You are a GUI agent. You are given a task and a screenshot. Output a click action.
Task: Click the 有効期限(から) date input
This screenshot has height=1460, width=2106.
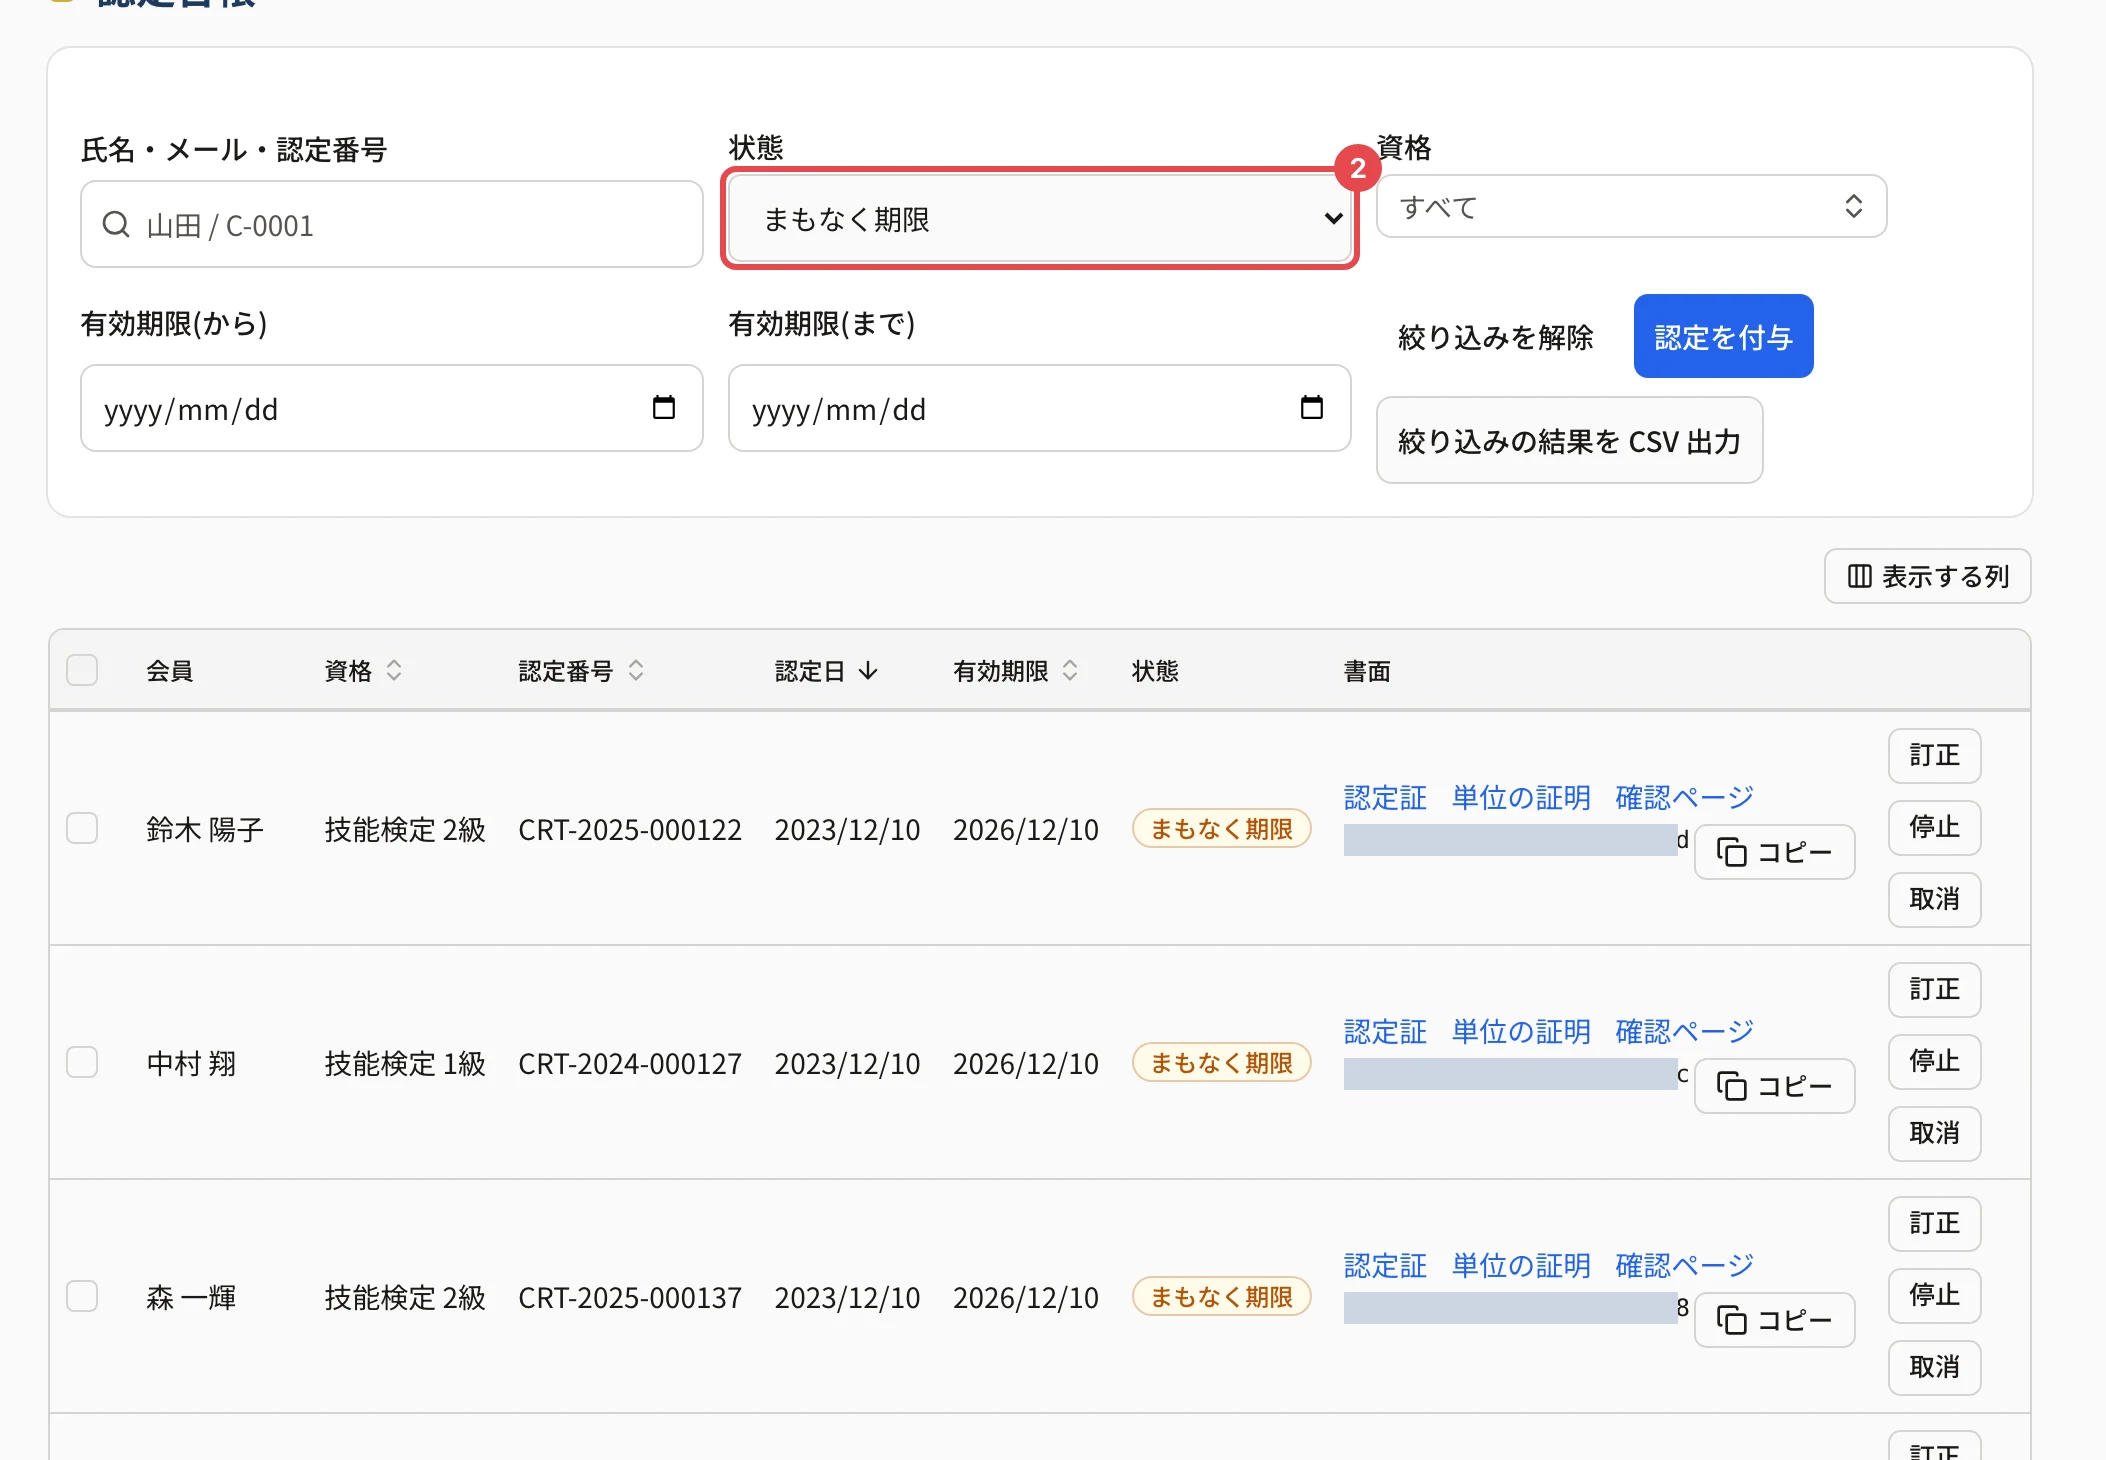(x=392, y=408)
